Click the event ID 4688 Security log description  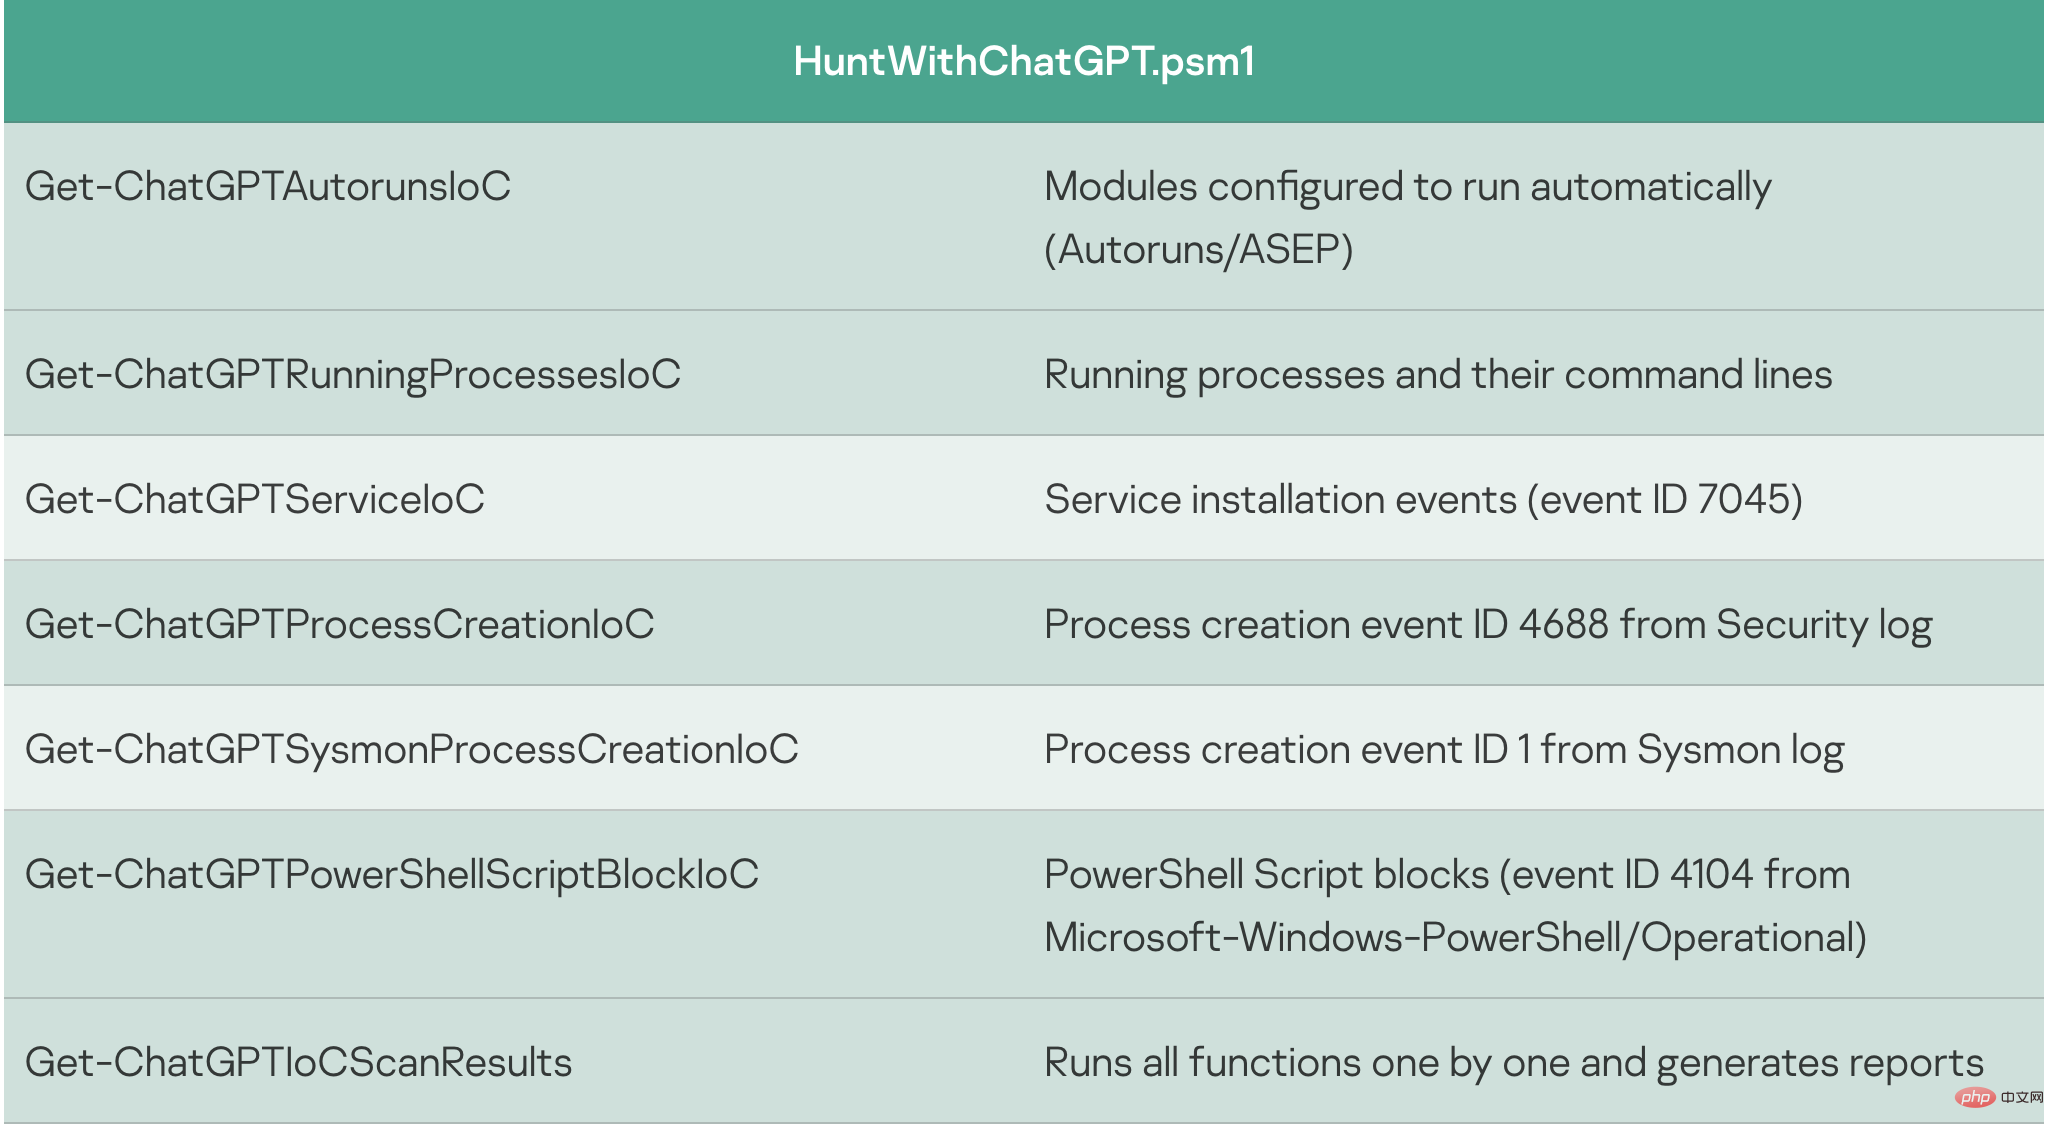1488,624
